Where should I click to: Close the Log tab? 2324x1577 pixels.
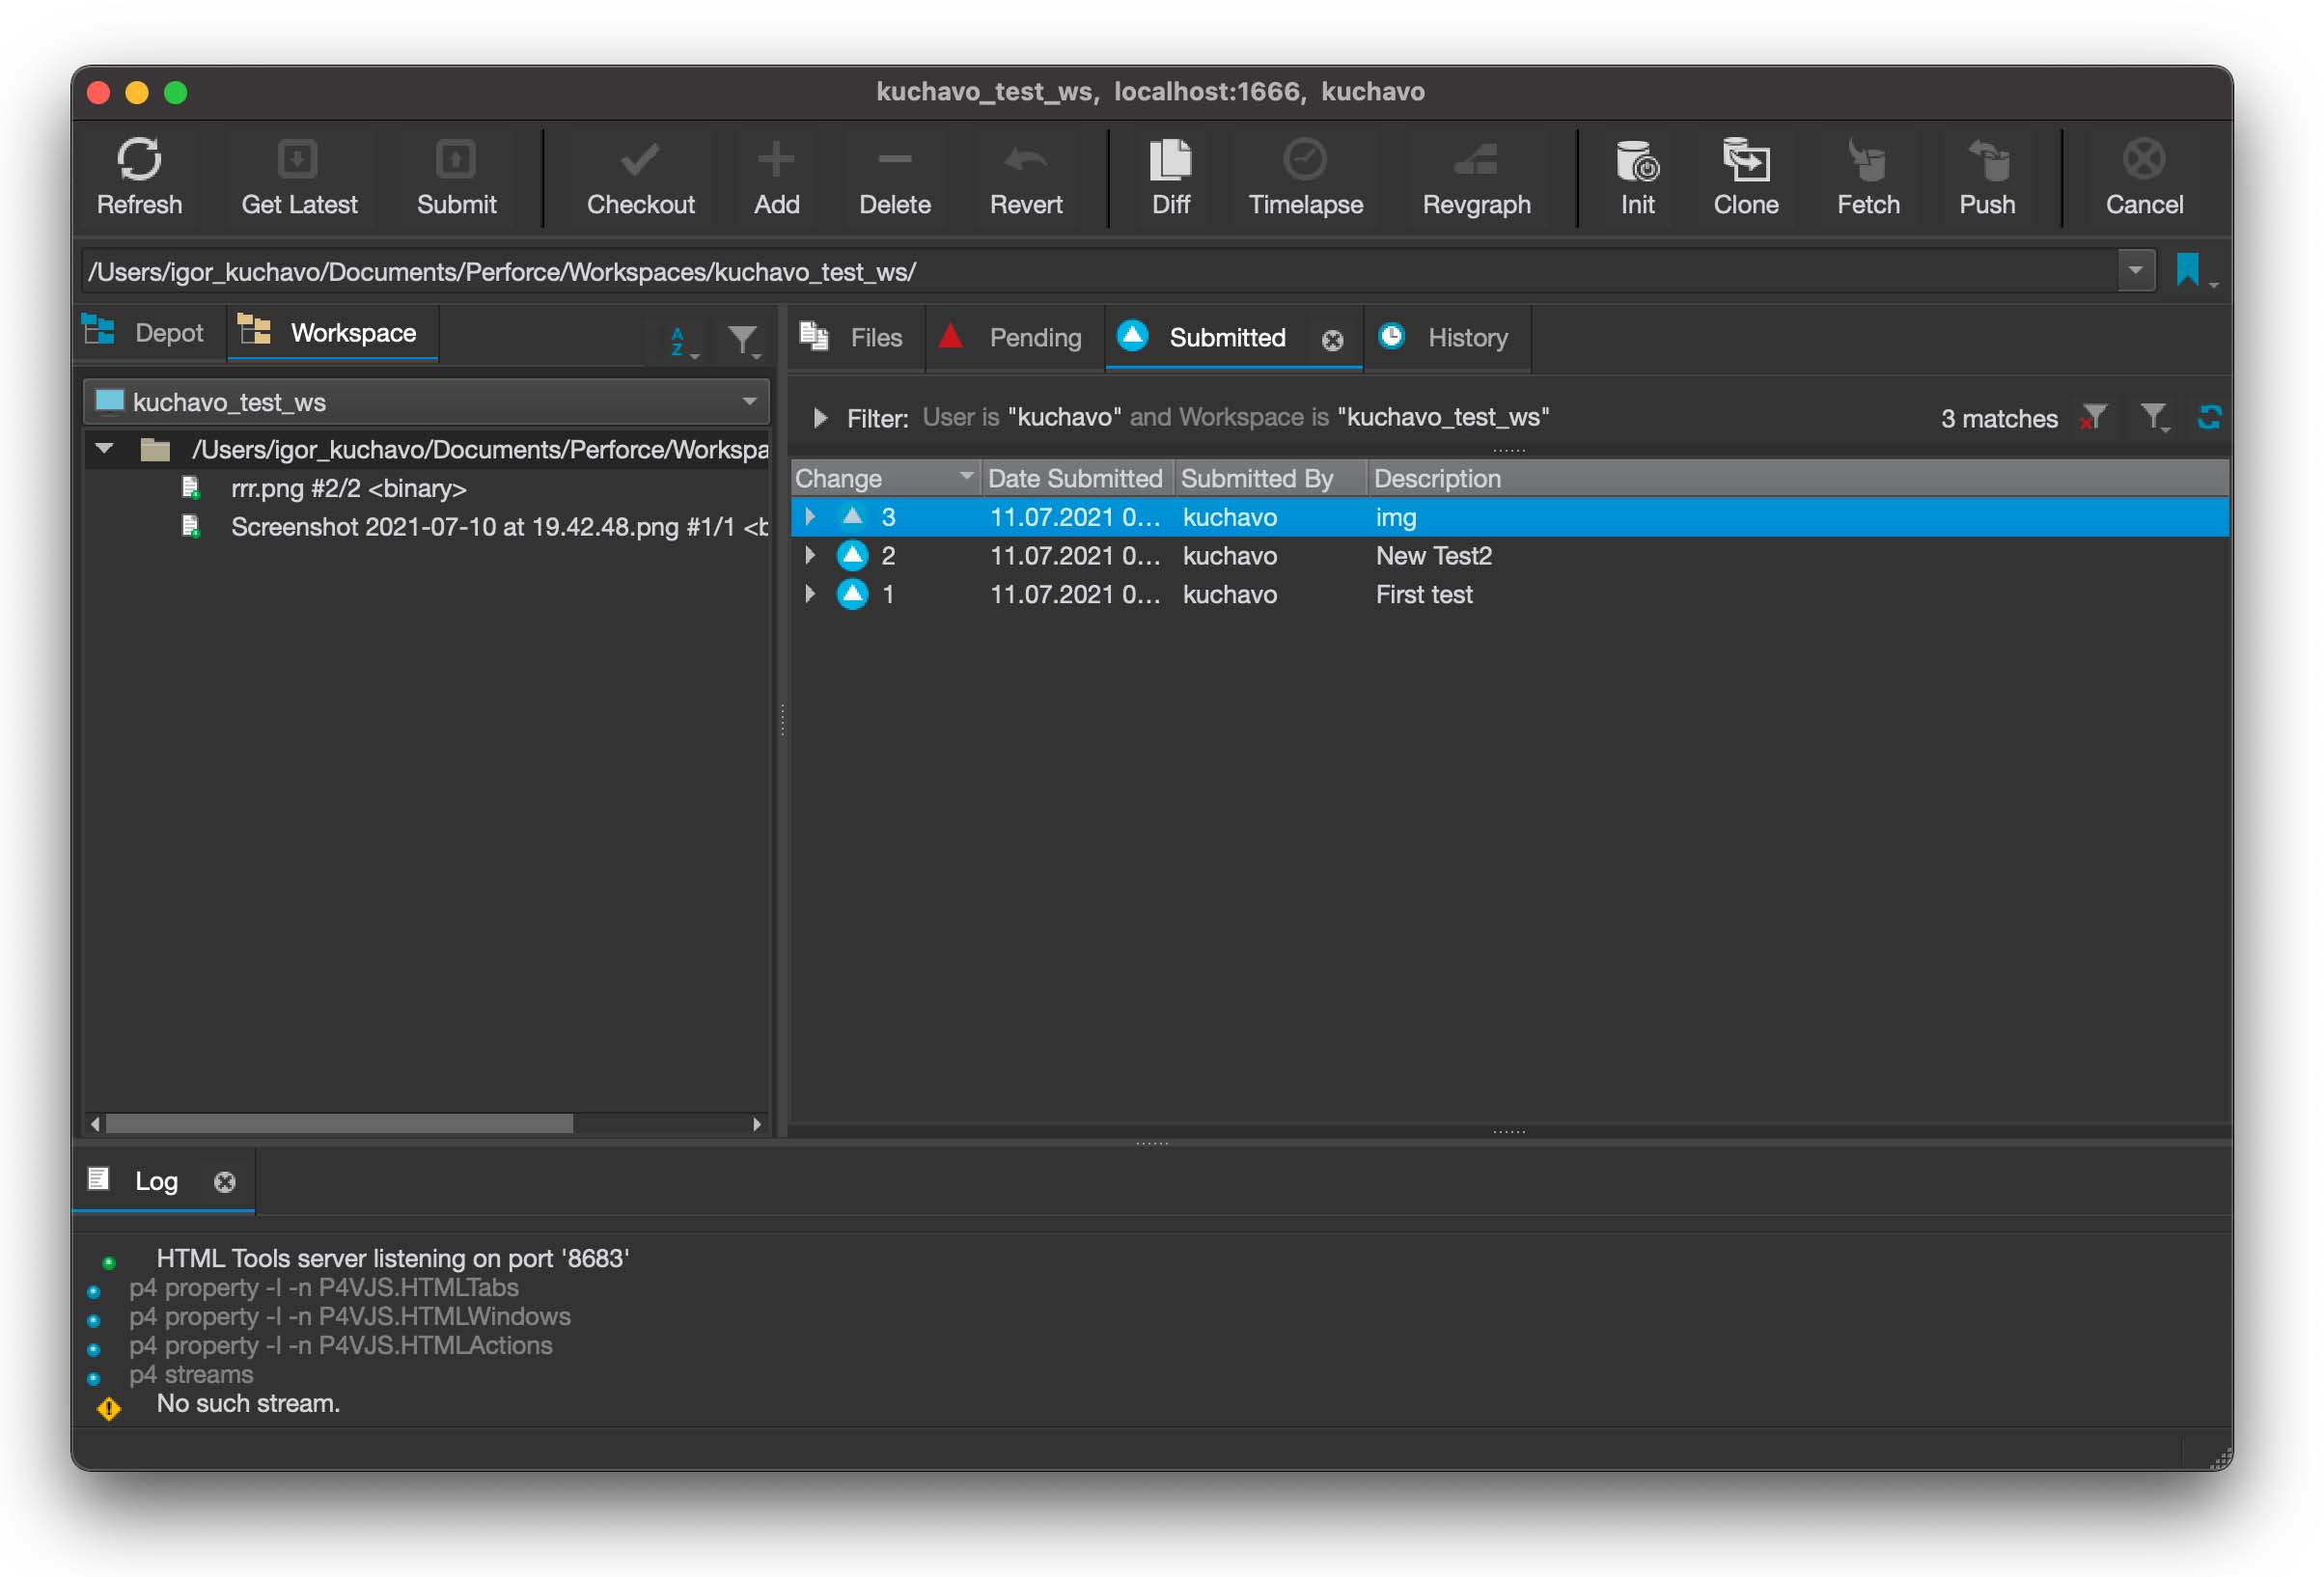225,1182
